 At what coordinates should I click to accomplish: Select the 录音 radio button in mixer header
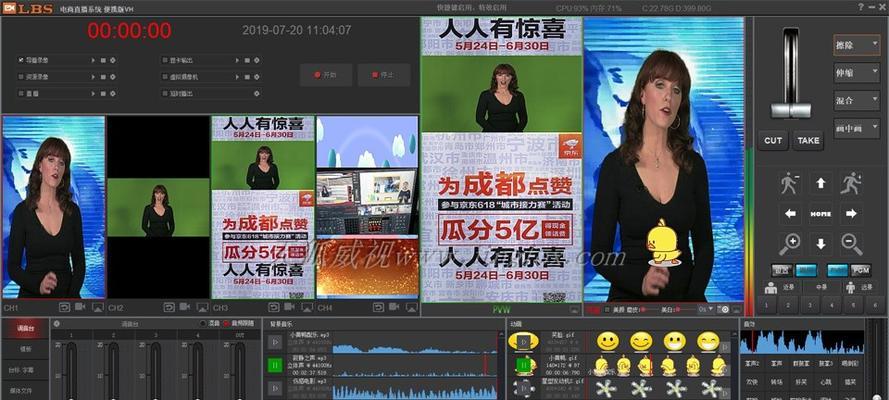tap(203, 324)
